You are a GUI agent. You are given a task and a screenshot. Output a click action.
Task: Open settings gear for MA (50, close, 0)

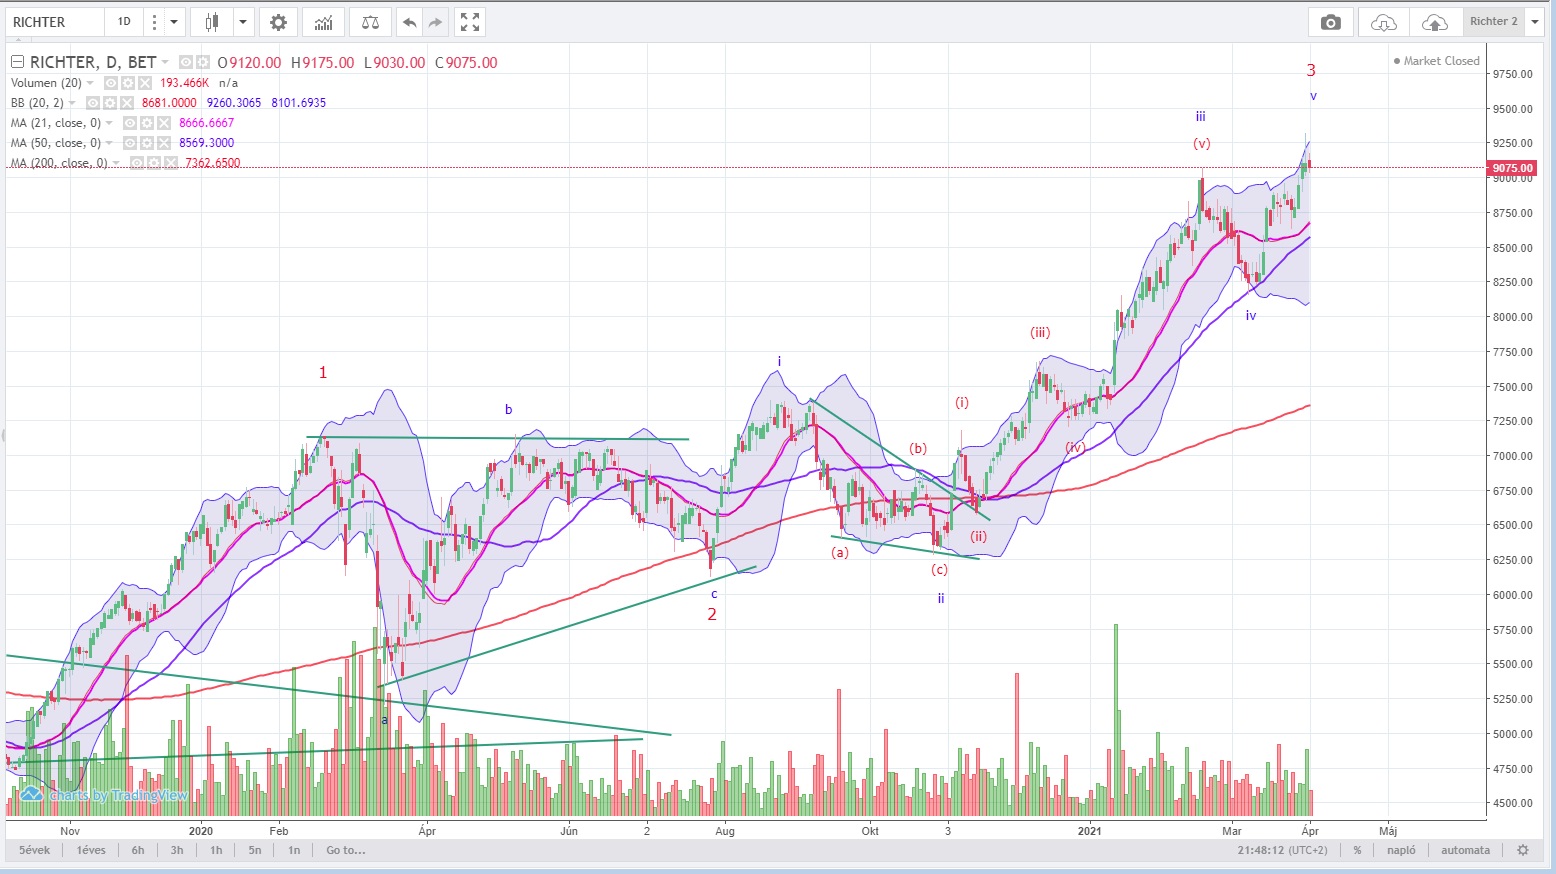pyautogui.click(x=147, y=143)
